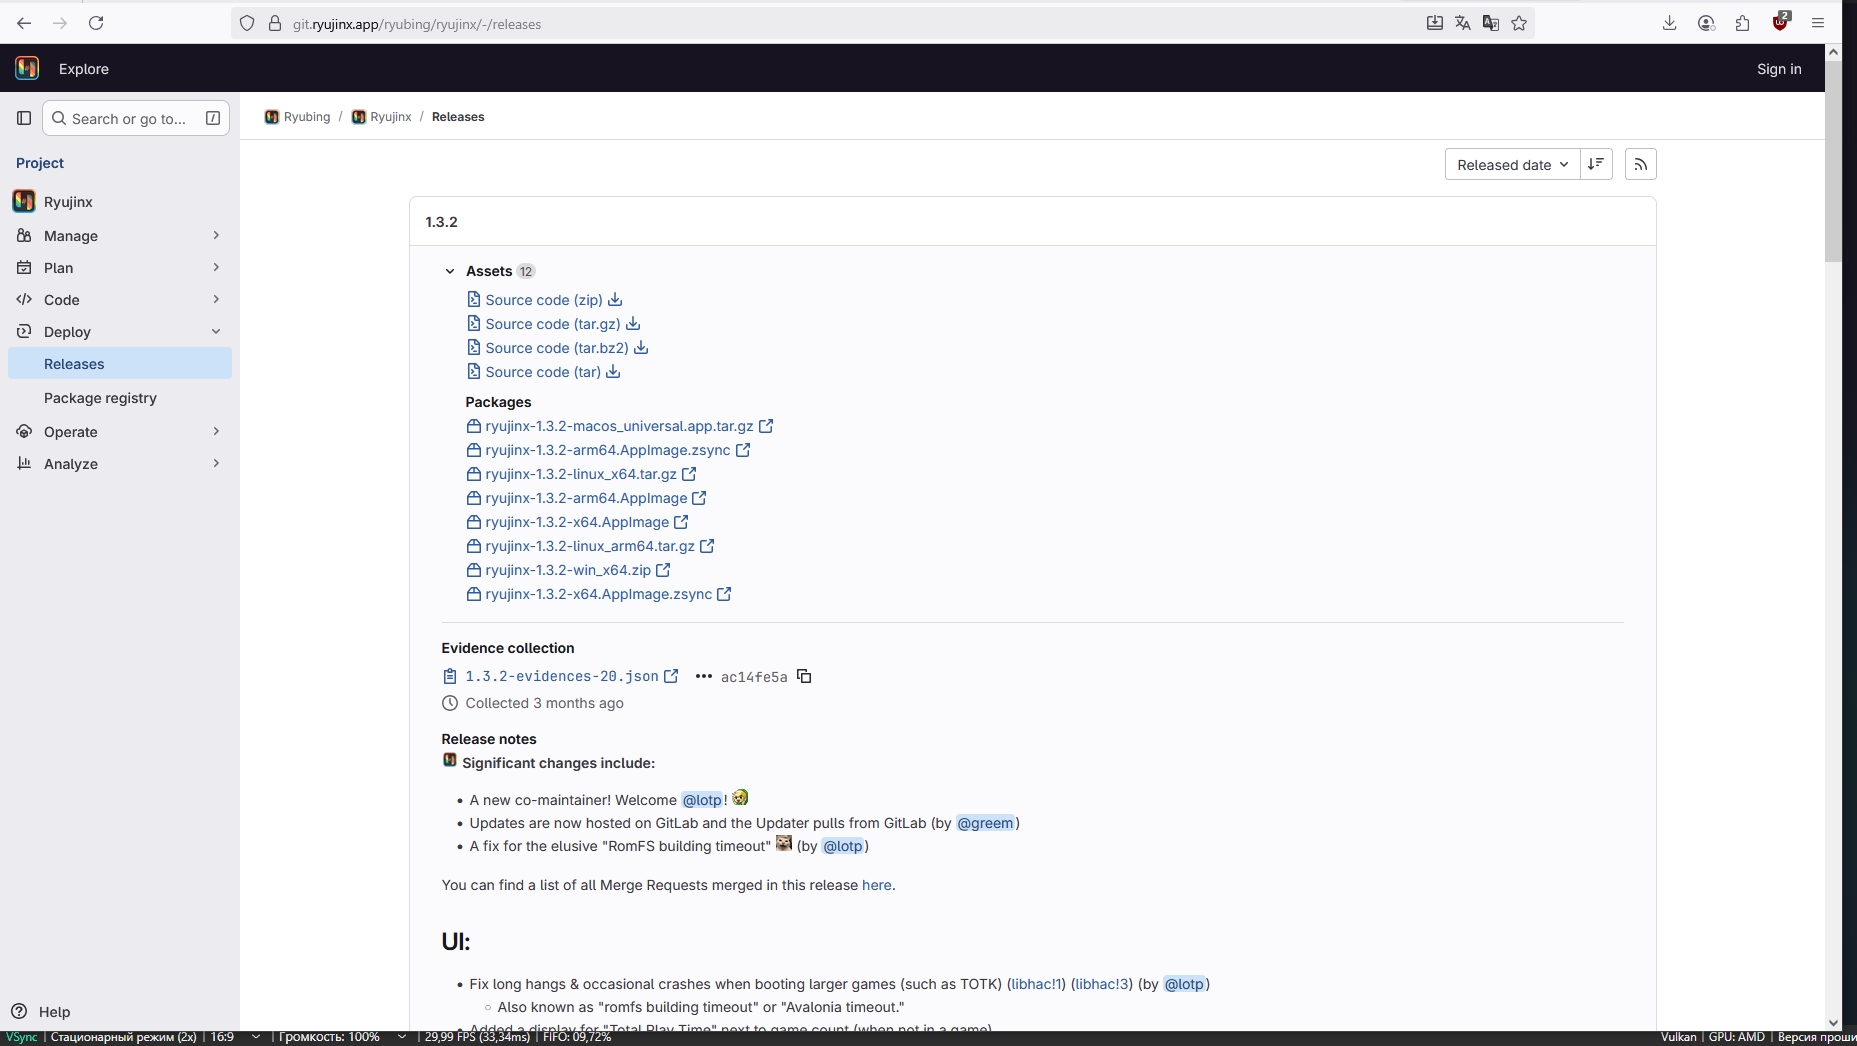
Task: Bookmark this page with the star icon
Action: point(1519,23)
